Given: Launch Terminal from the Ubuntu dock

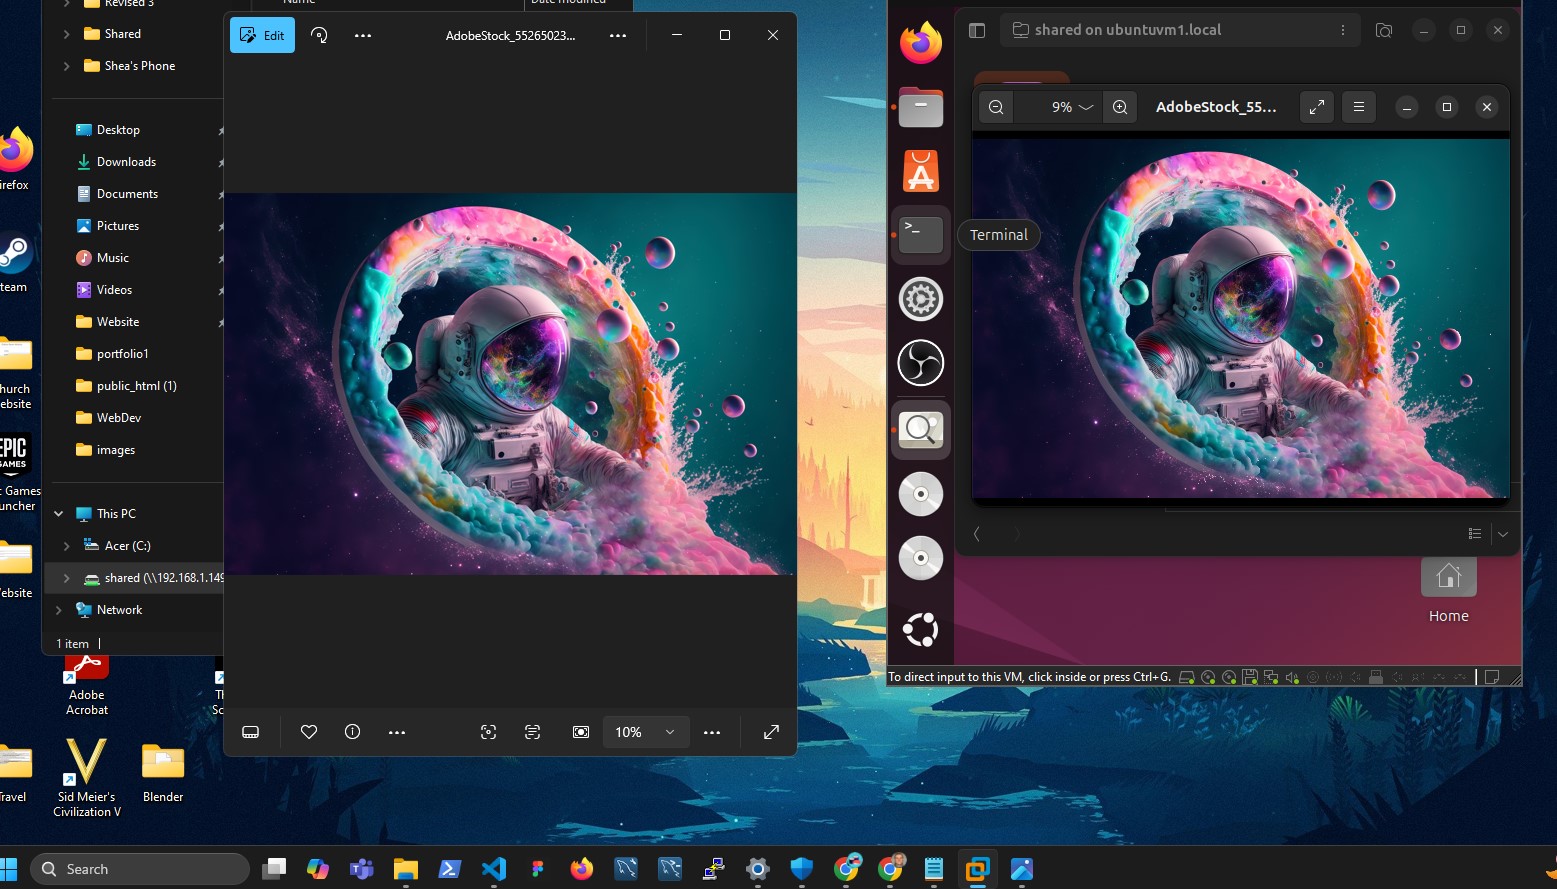Looking at the screenshot, I should 920,234.
